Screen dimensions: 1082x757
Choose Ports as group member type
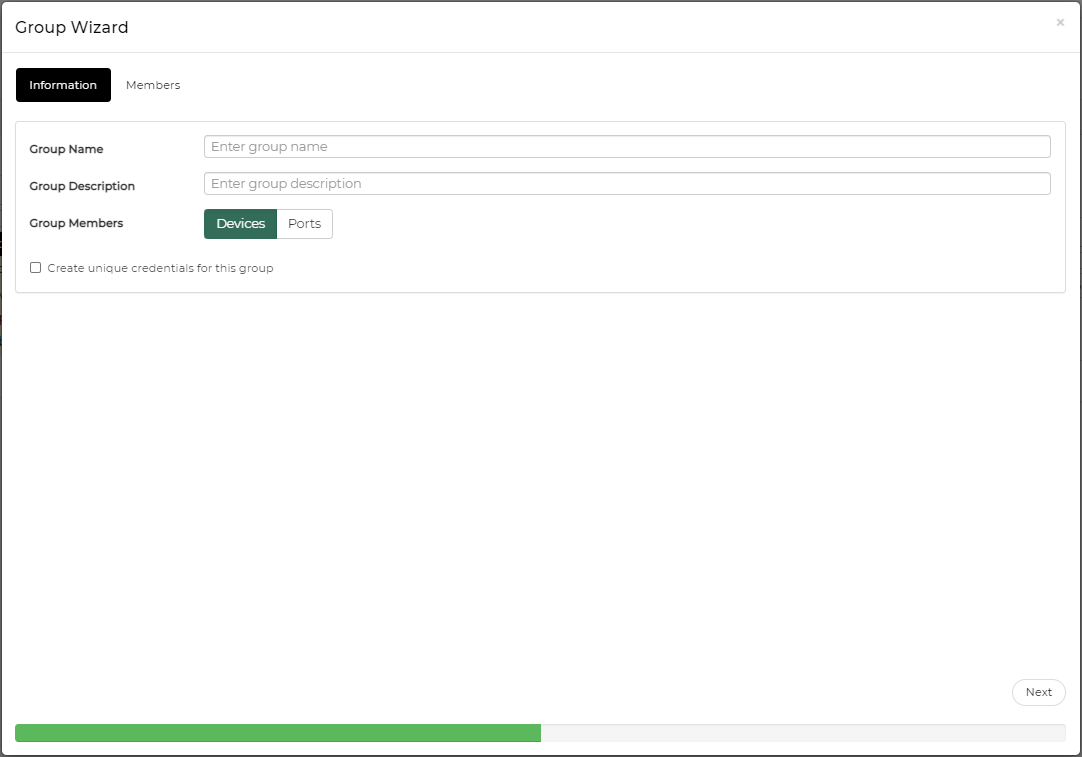point(304,224)
